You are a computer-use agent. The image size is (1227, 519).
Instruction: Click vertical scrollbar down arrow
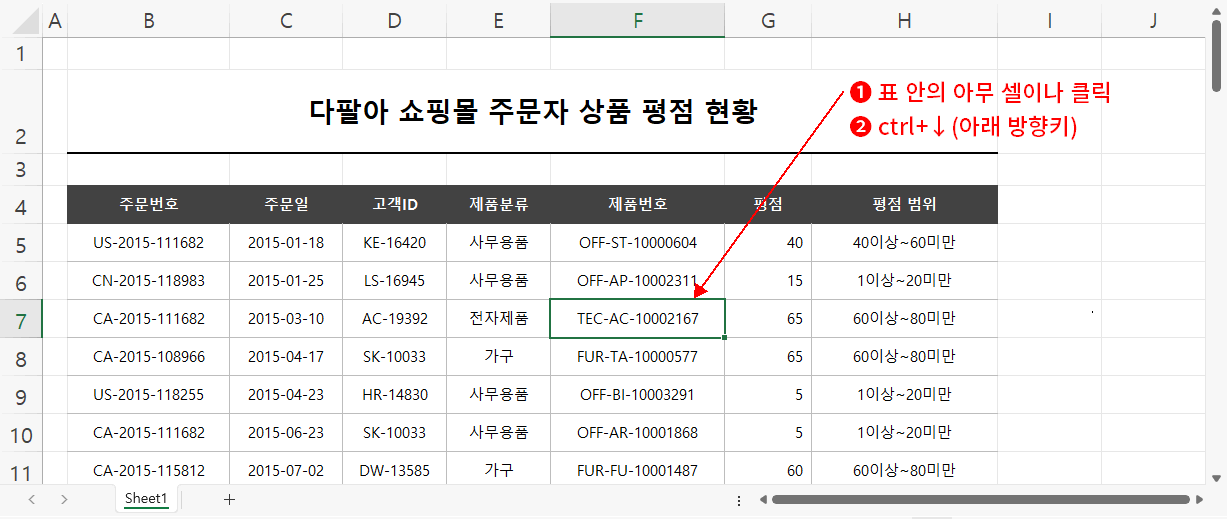(1216, 478)
